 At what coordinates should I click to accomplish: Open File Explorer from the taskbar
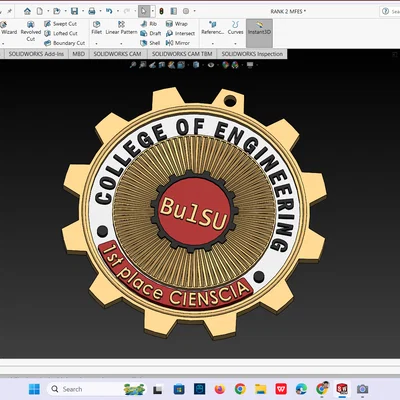[x=261, y=389]
